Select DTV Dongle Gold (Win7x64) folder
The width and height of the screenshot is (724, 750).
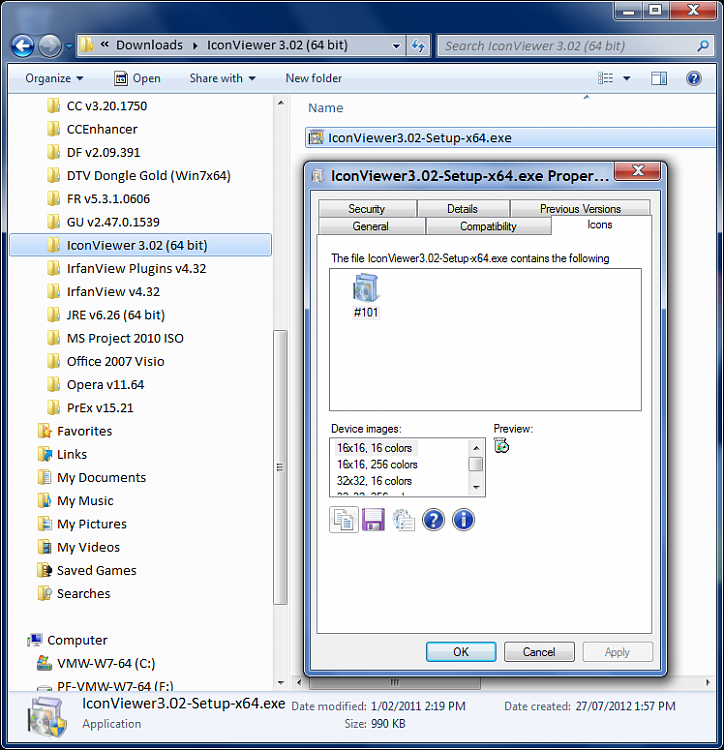click(x=149, y=176)
